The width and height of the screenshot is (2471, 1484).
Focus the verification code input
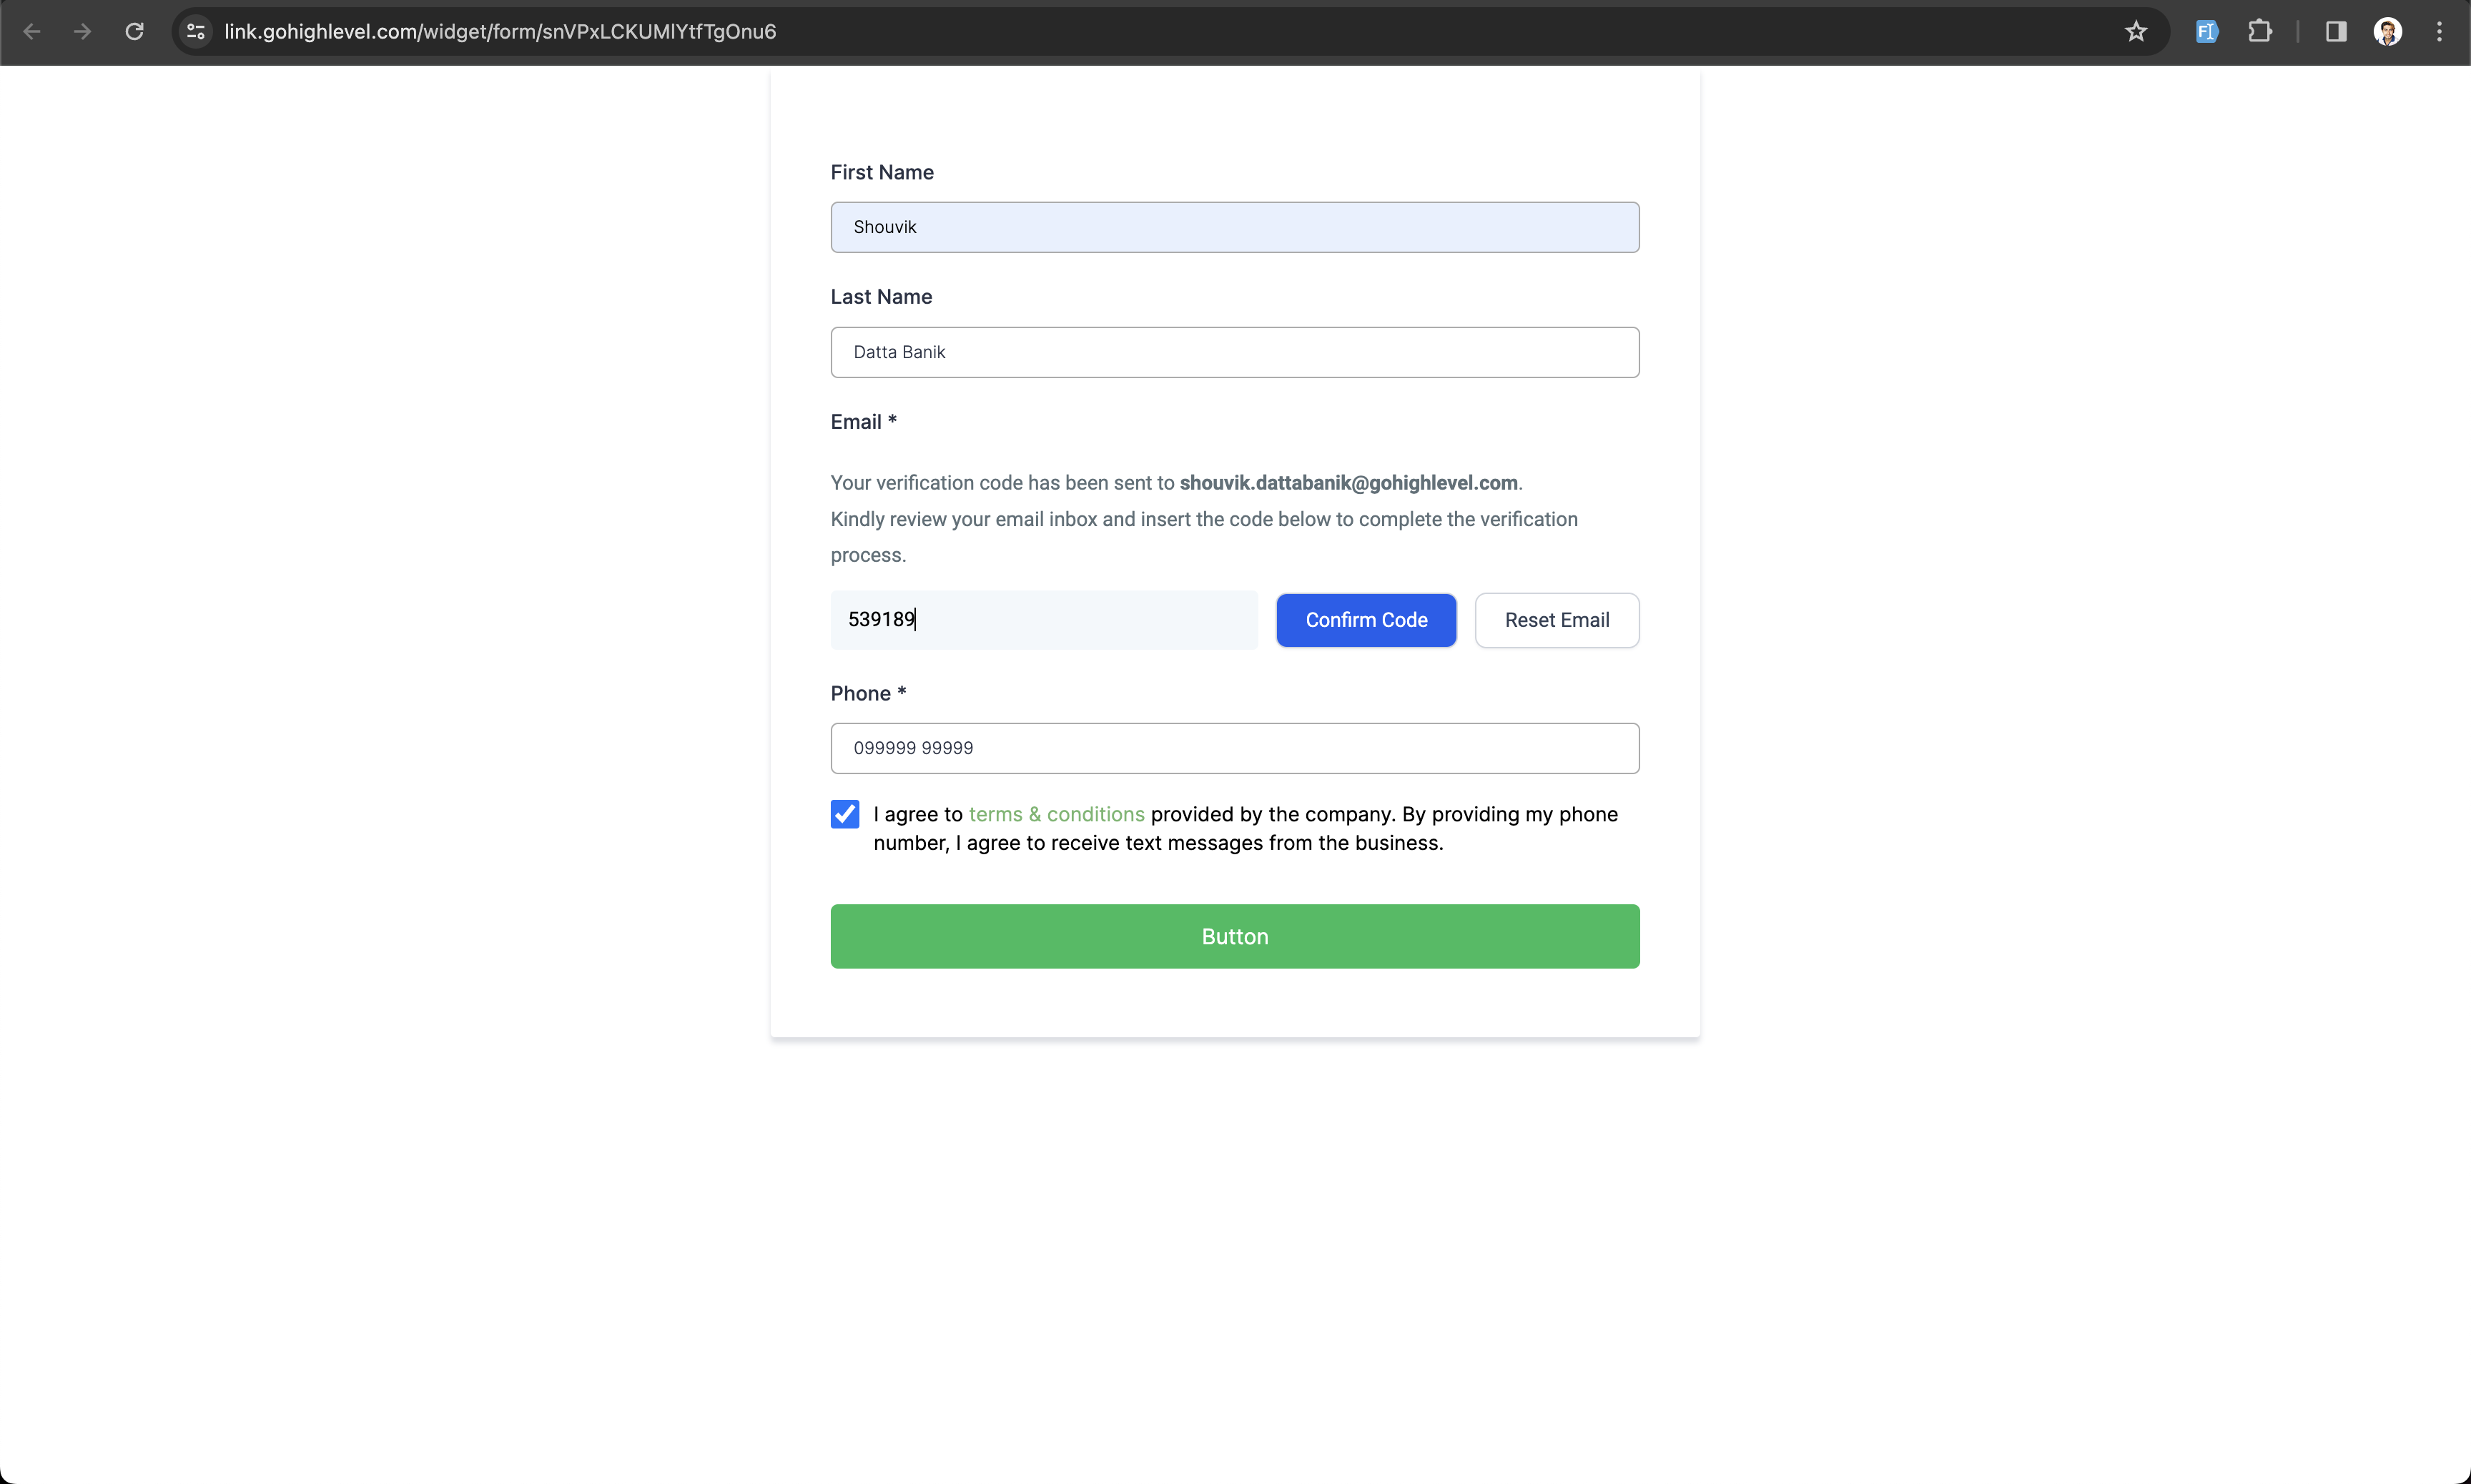pos(1043,620)
